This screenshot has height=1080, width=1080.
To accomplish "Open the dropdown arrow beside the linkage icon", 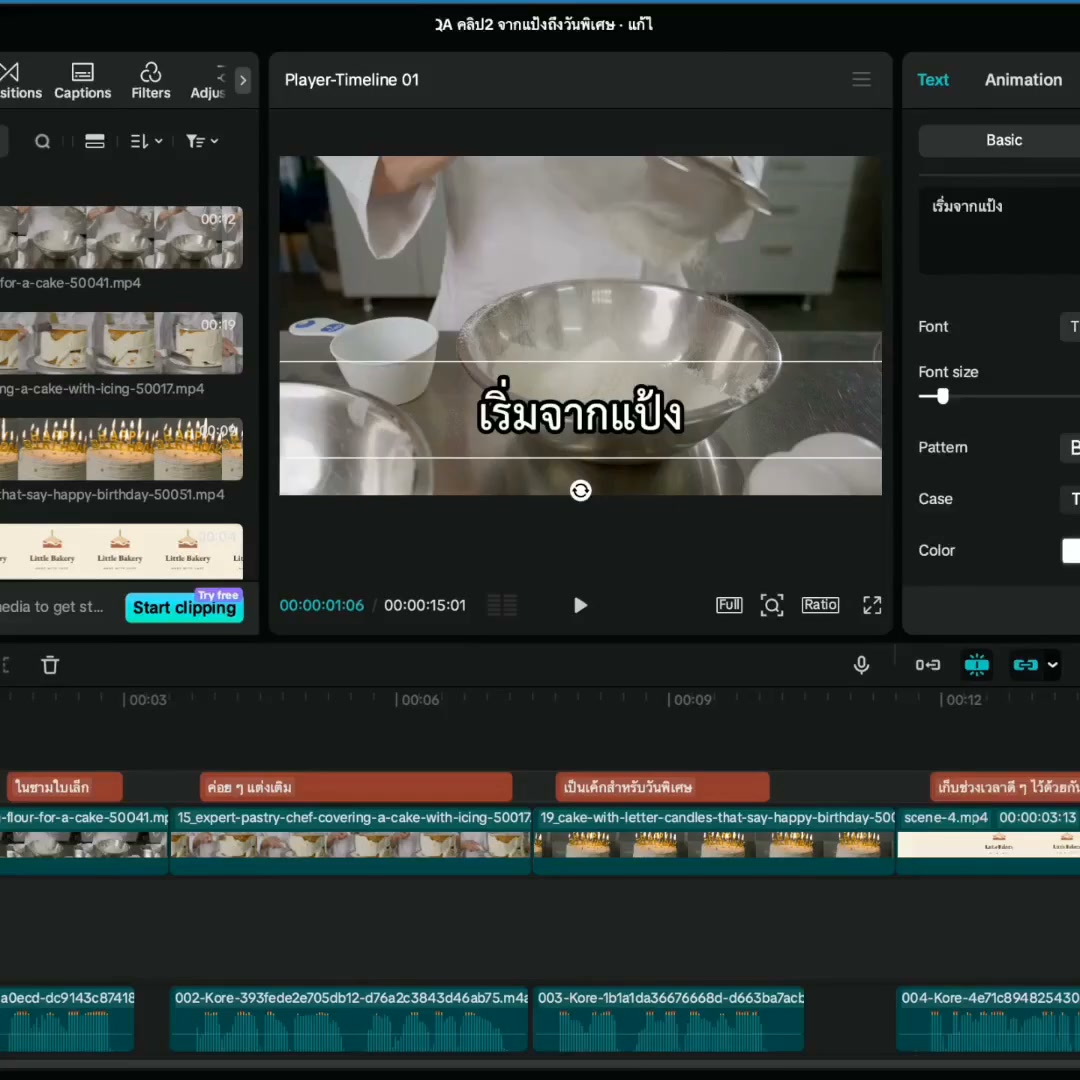I will (1052, 665).
